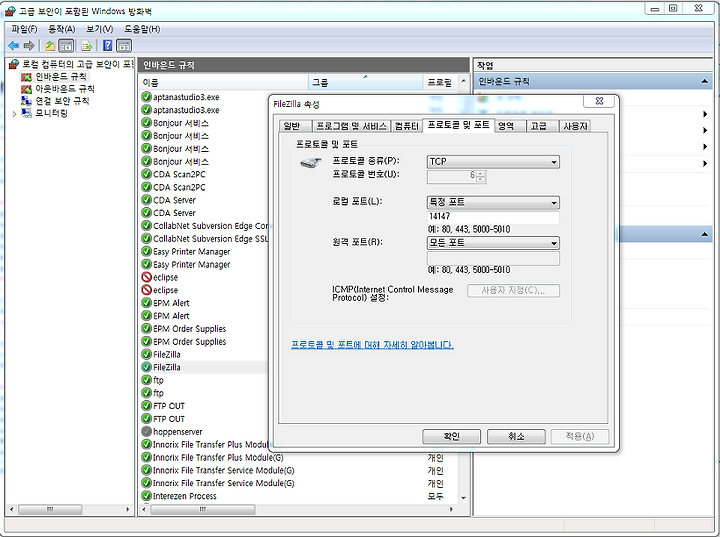Viewport: 720px width, 537px height.
Task: Select disabled hoppenserver rule icon
Action: coord(146,431)
